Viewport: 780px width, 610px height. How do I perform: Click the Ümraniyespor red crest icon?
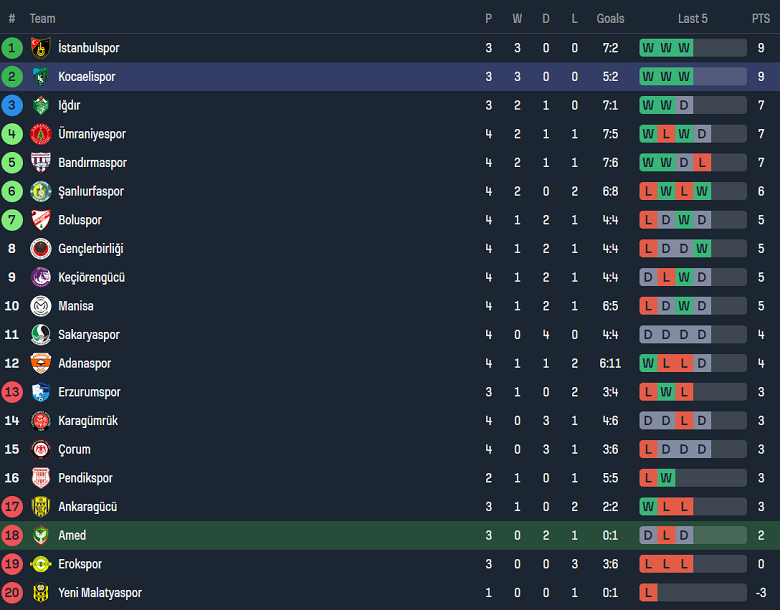40,134
